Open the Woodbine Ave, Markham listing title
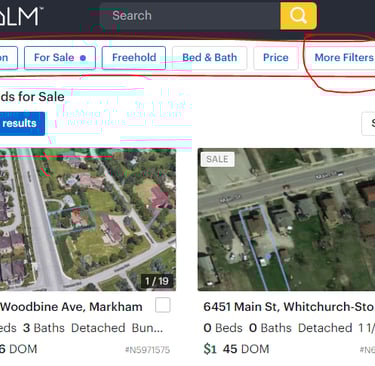Image resolution: width=375 pixels, height=366 pixels. 71,307
